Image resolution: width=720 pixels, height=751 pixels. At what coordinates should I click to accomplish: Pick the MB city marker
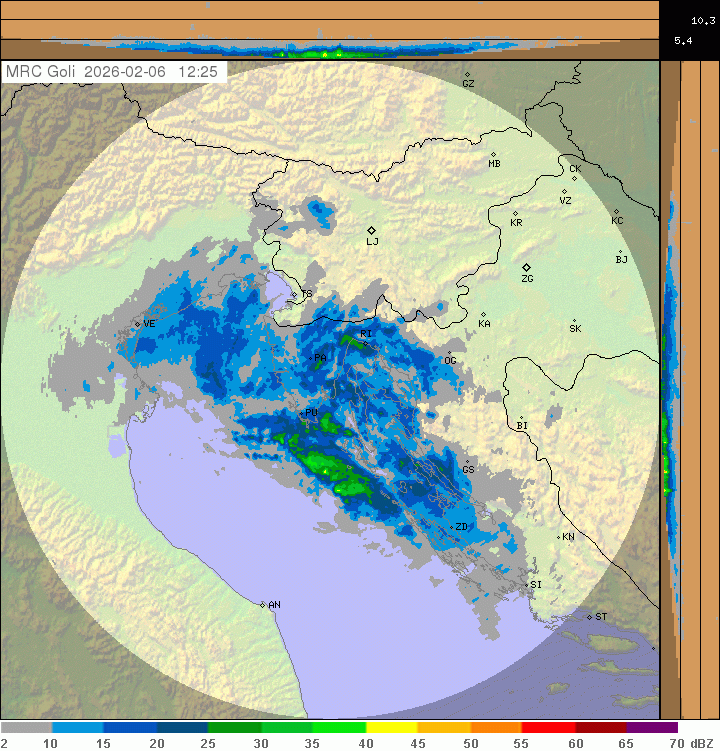tap(493, 155)
